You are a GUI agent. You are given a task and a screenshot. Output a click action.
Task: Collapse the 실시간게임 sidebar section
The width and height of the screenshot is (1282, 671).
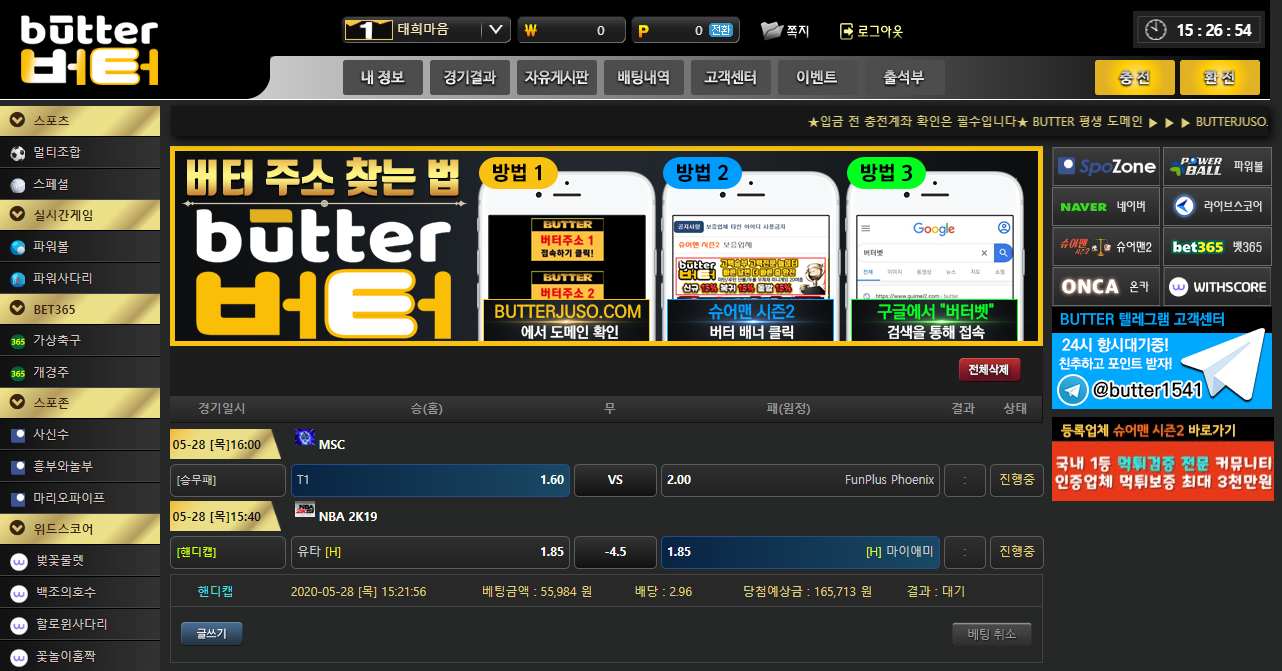coord(17,215)
